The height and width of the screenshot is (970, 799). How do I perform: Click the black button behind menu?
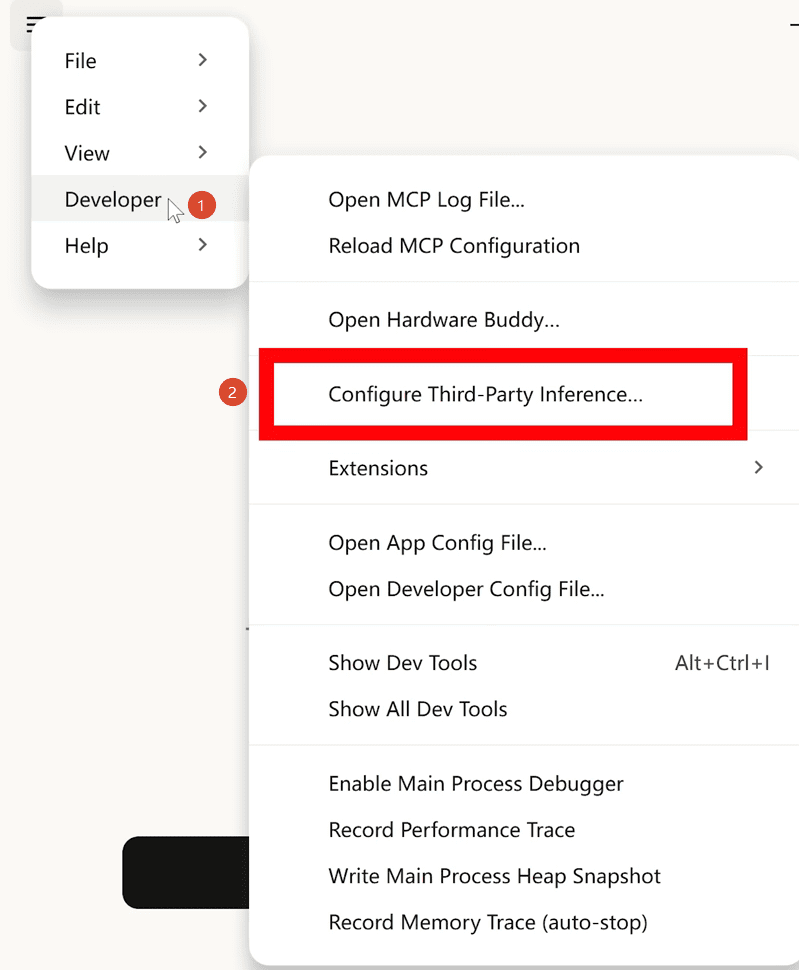click(186, 872)
